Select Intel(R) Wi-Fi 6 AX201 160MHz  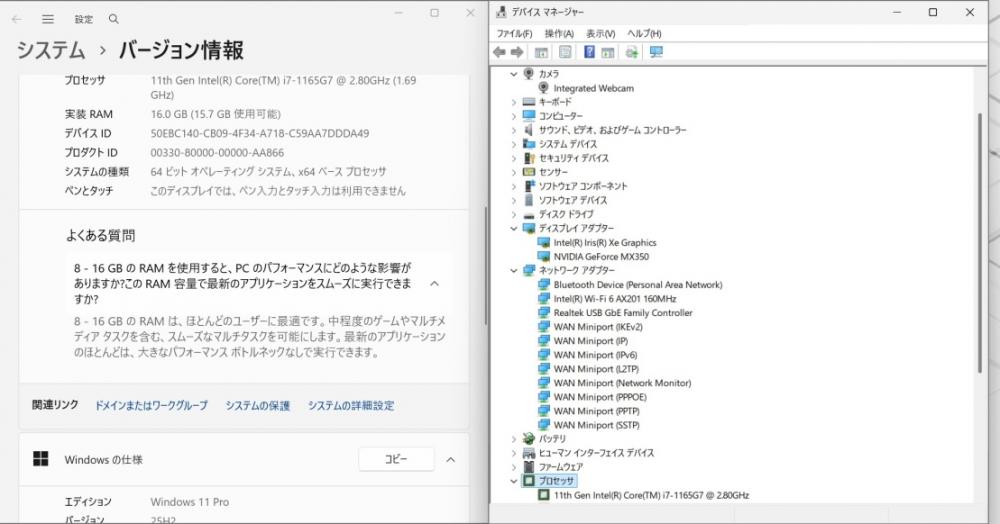[615, 298]
